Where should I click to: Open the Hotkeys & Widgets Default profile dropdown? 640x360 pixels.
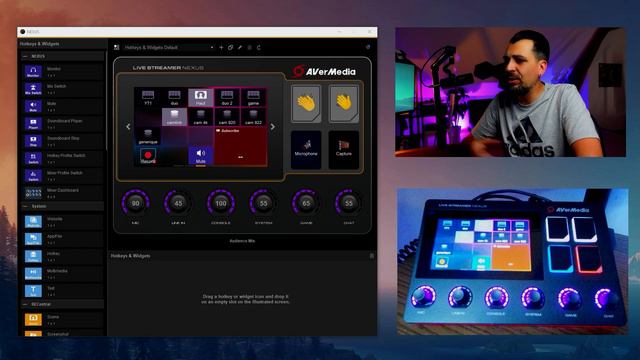(169, 47)
